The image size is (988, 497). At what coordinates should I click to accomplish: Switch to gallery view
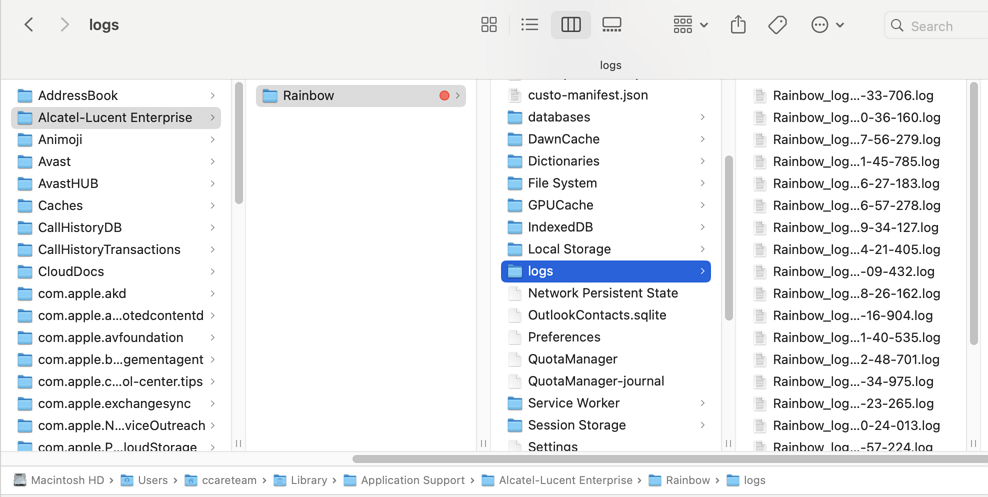[611, 25]
